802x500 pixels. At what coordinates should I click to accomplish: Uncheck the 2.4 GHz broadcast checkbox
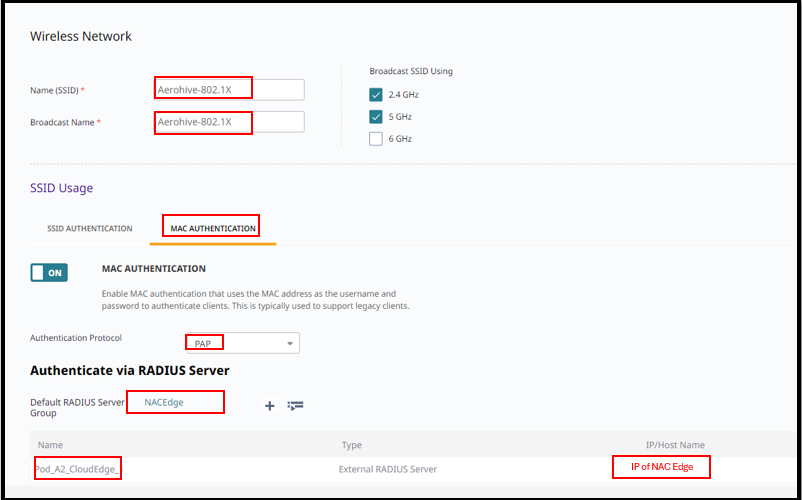pos(376,95)
